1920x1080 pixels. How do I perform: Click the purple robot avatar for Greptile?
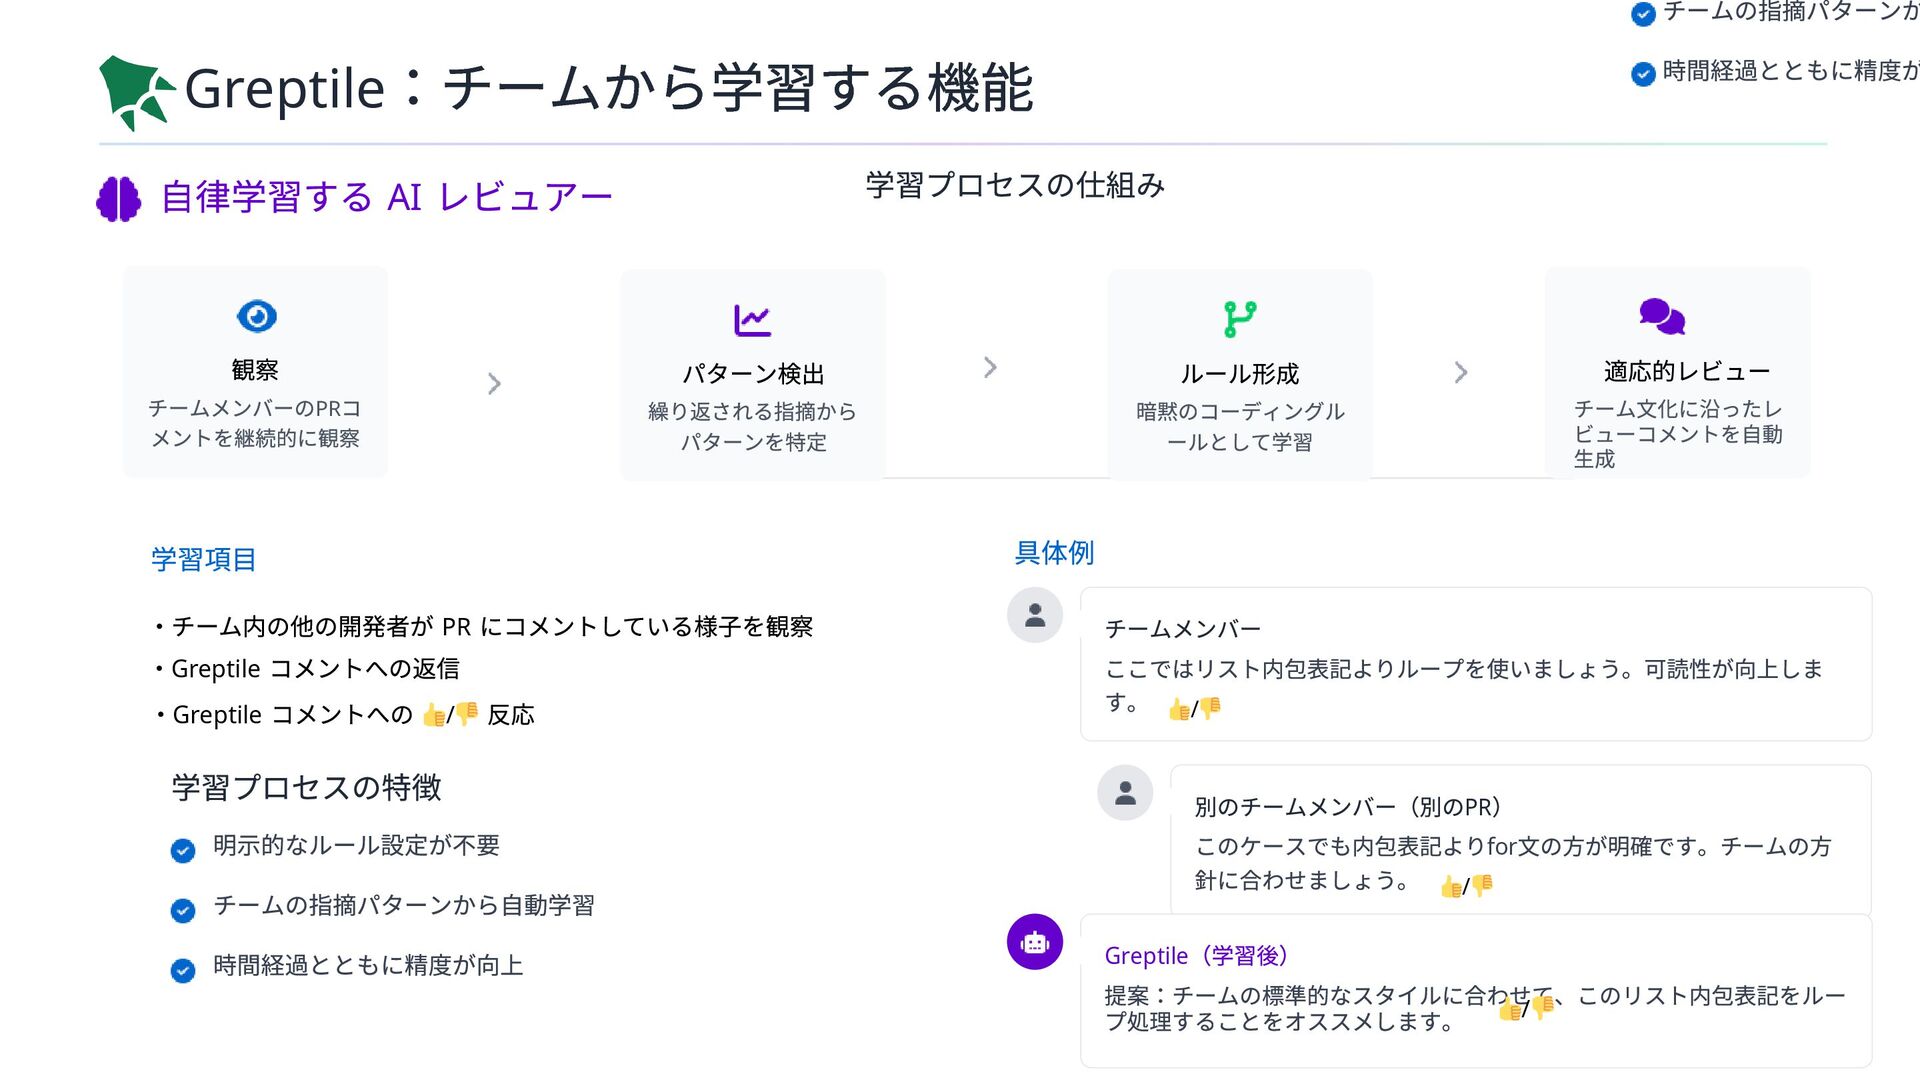(x=1035, y=942)
